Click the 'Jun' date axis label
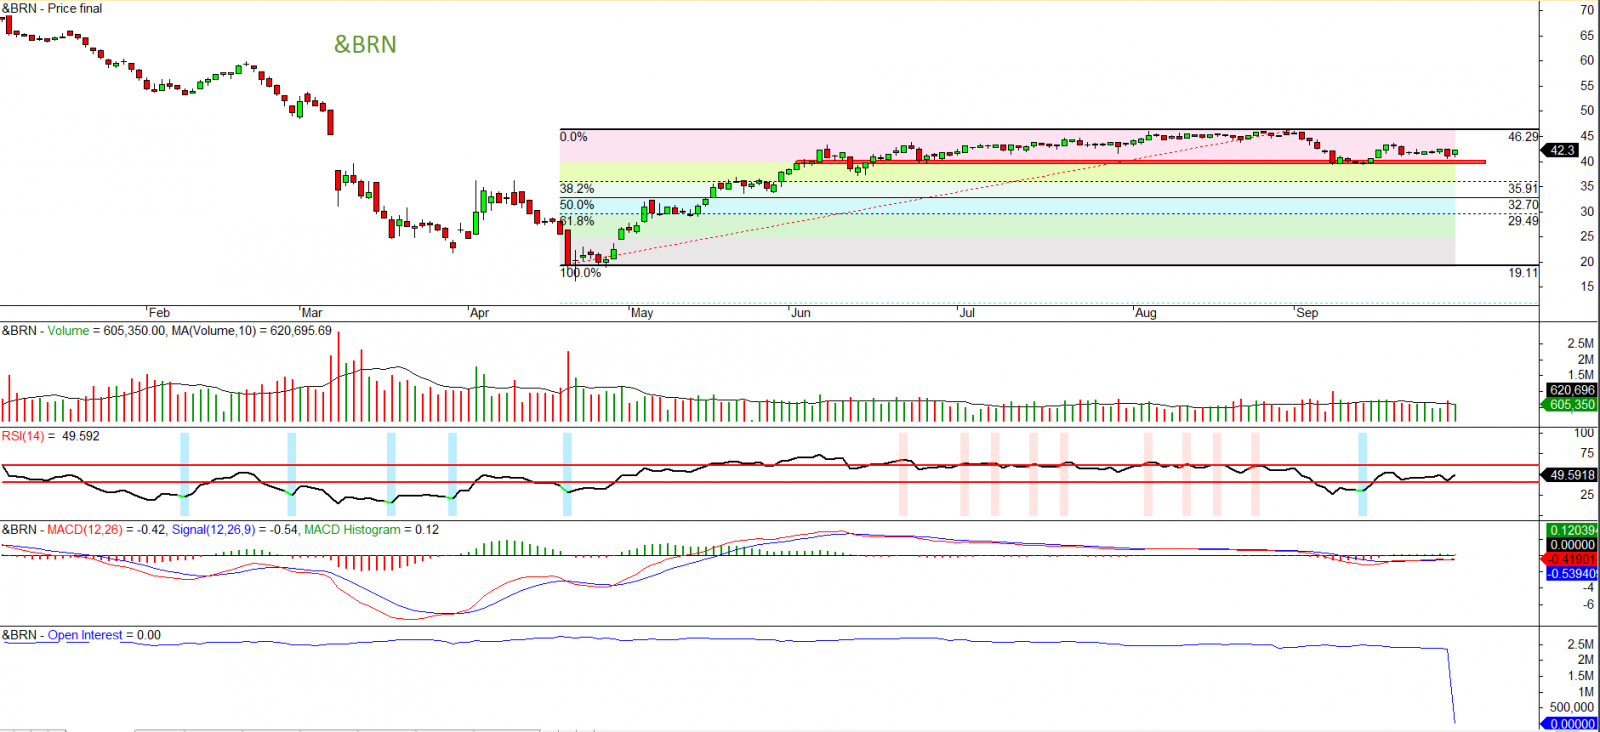This screenshot has height=732, width=1600. [x=801, y=313]
